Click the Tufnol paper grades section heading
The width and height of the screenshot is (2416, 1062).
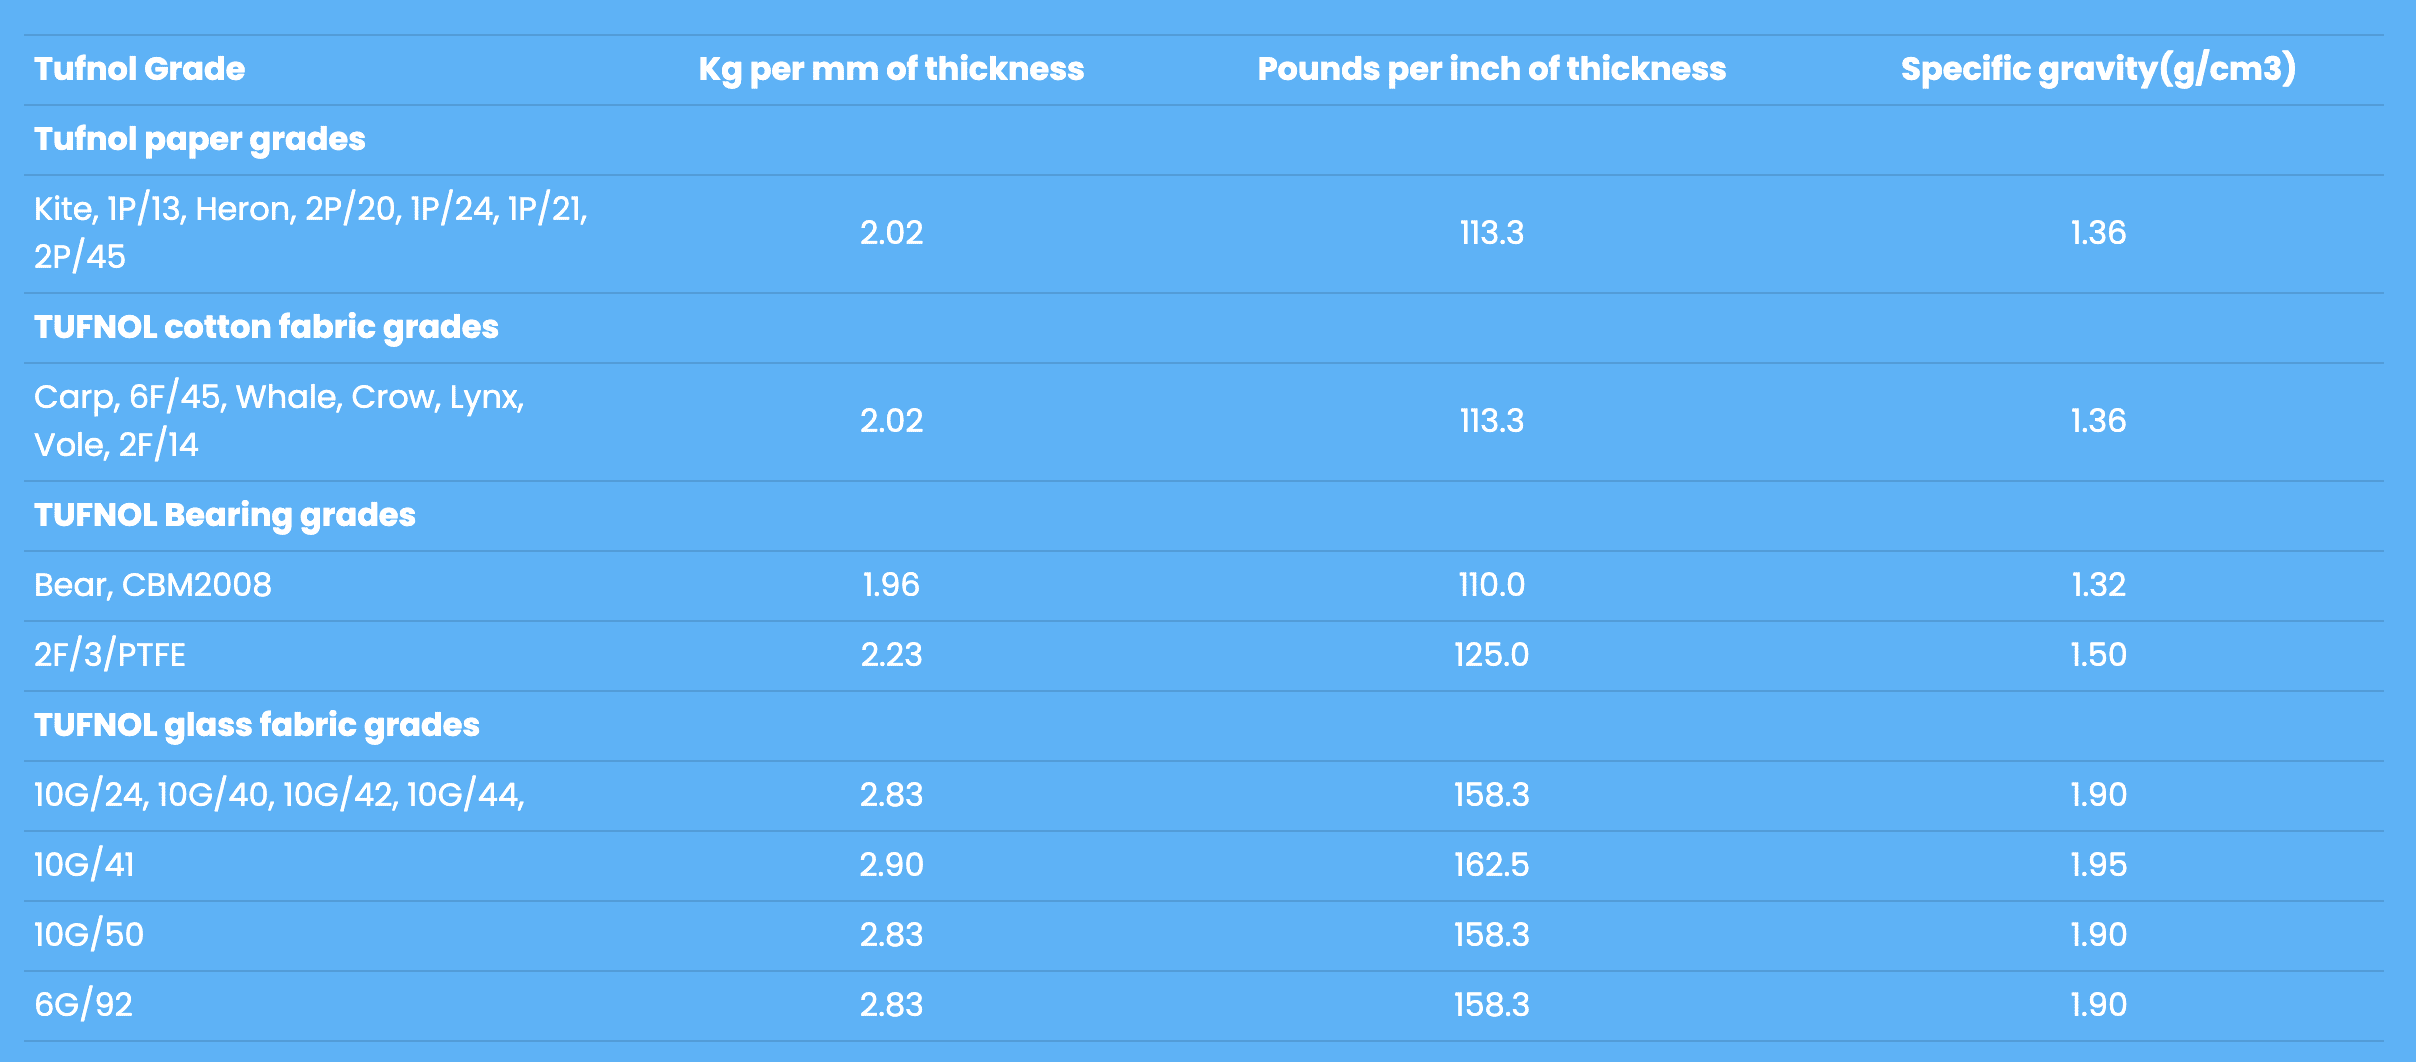pyautogui.click(x=199, y=139)
